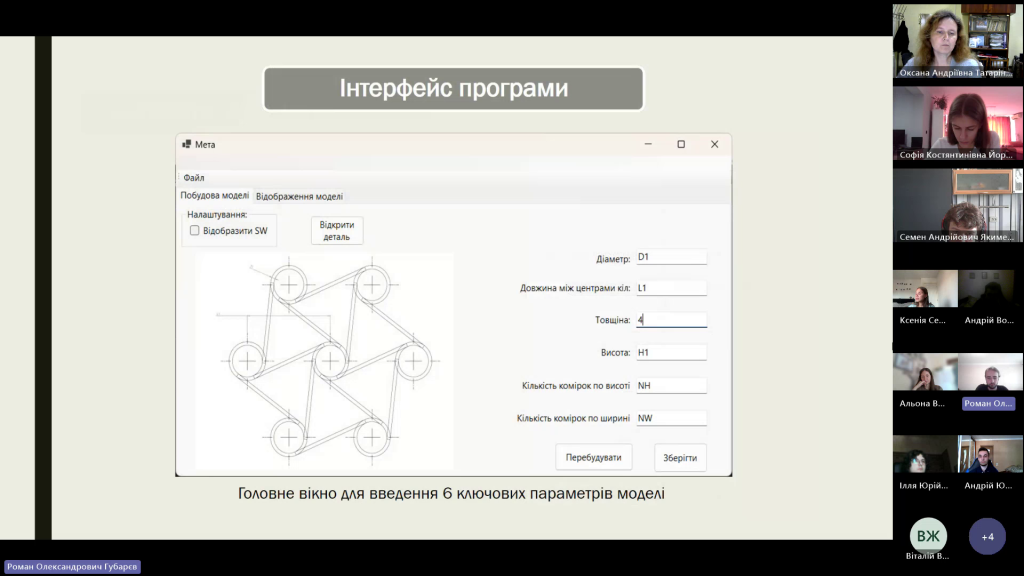Click Семен Андрійович's video tile
Image resolution: width=1024 pixels, height=576 pixels.
(x=957, y=205)
